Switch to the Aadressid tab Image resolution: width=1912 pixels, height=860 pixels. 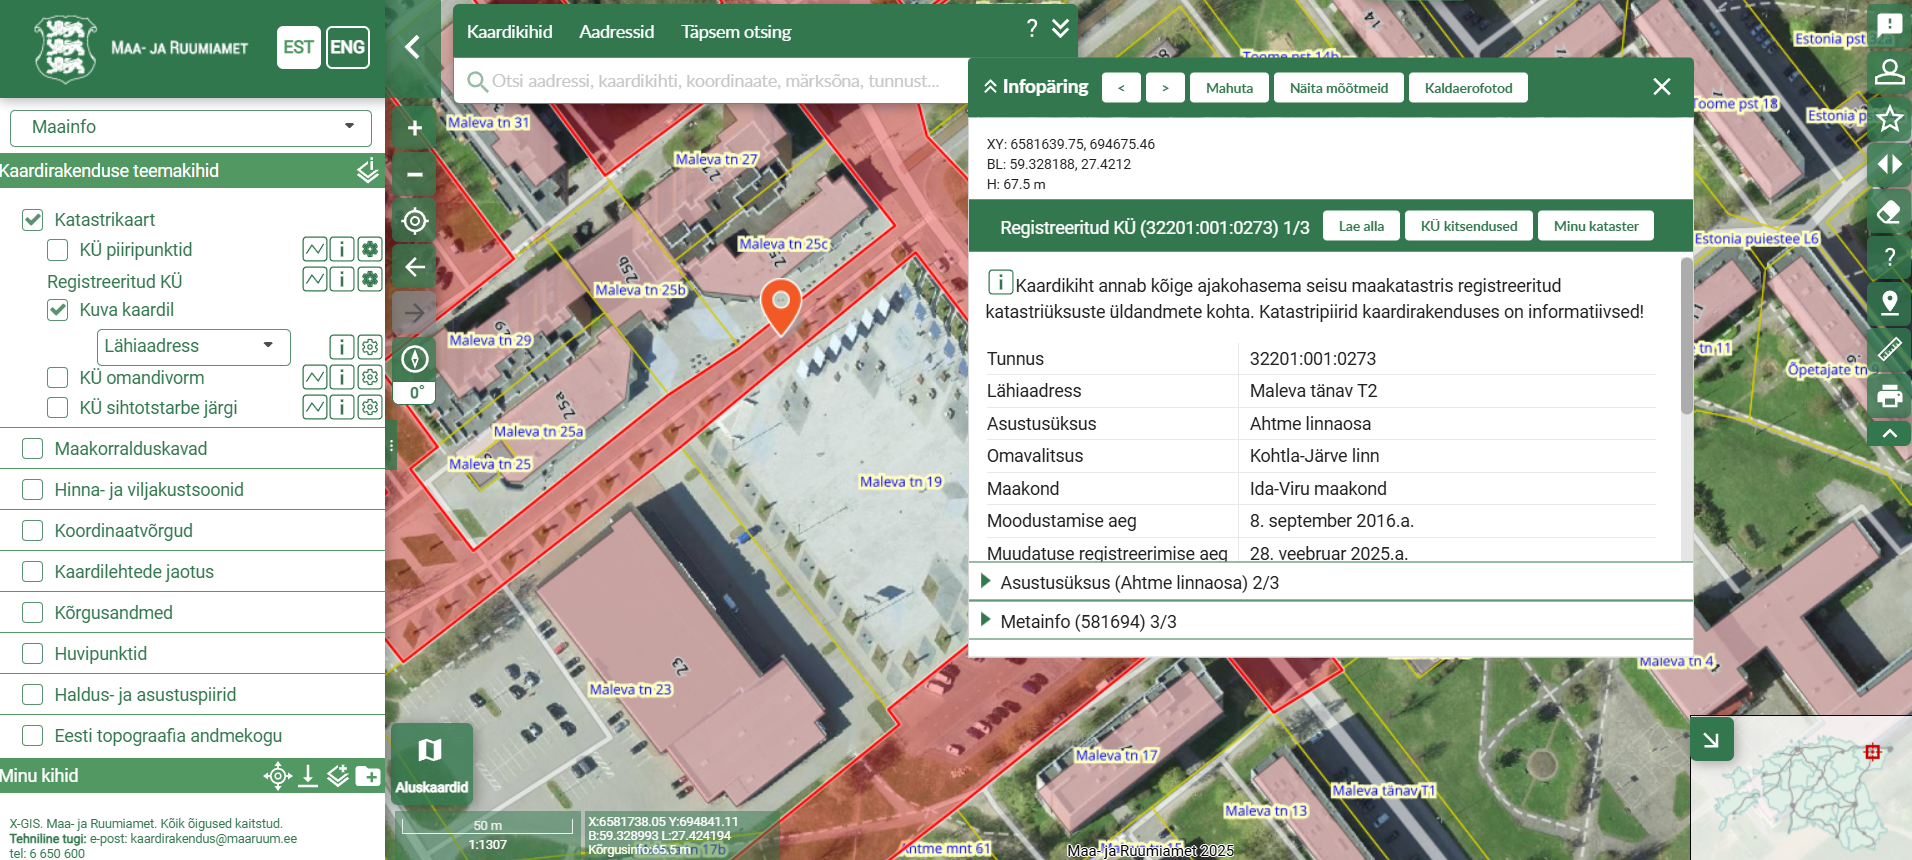coord(616,32)
